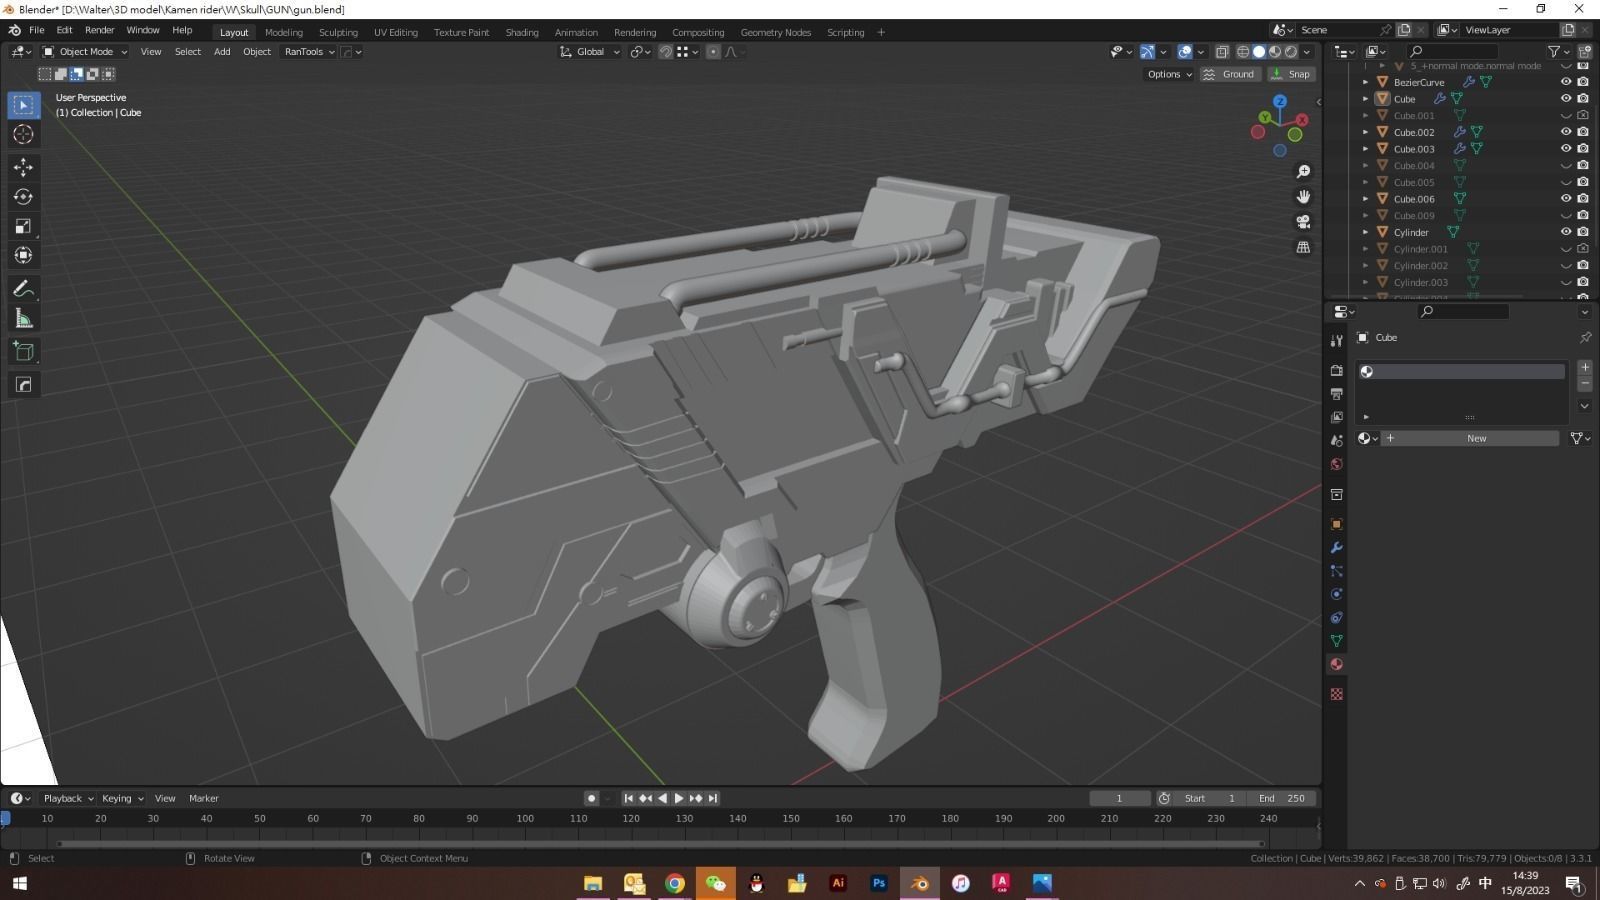Viewport: 1600px width, 900px height.
Task: Hide Cube with its eye icon
Action: (x=1566, y=99)
